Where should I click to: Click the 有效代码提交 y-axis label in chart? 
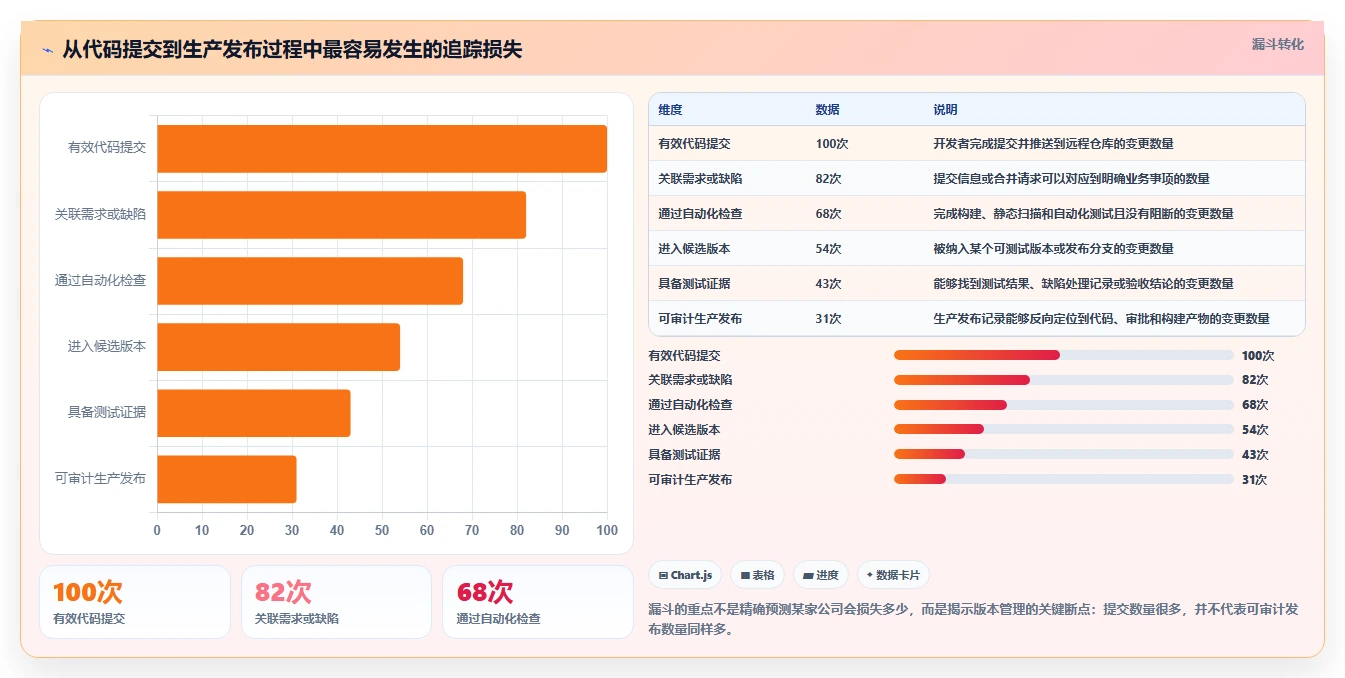107,148
